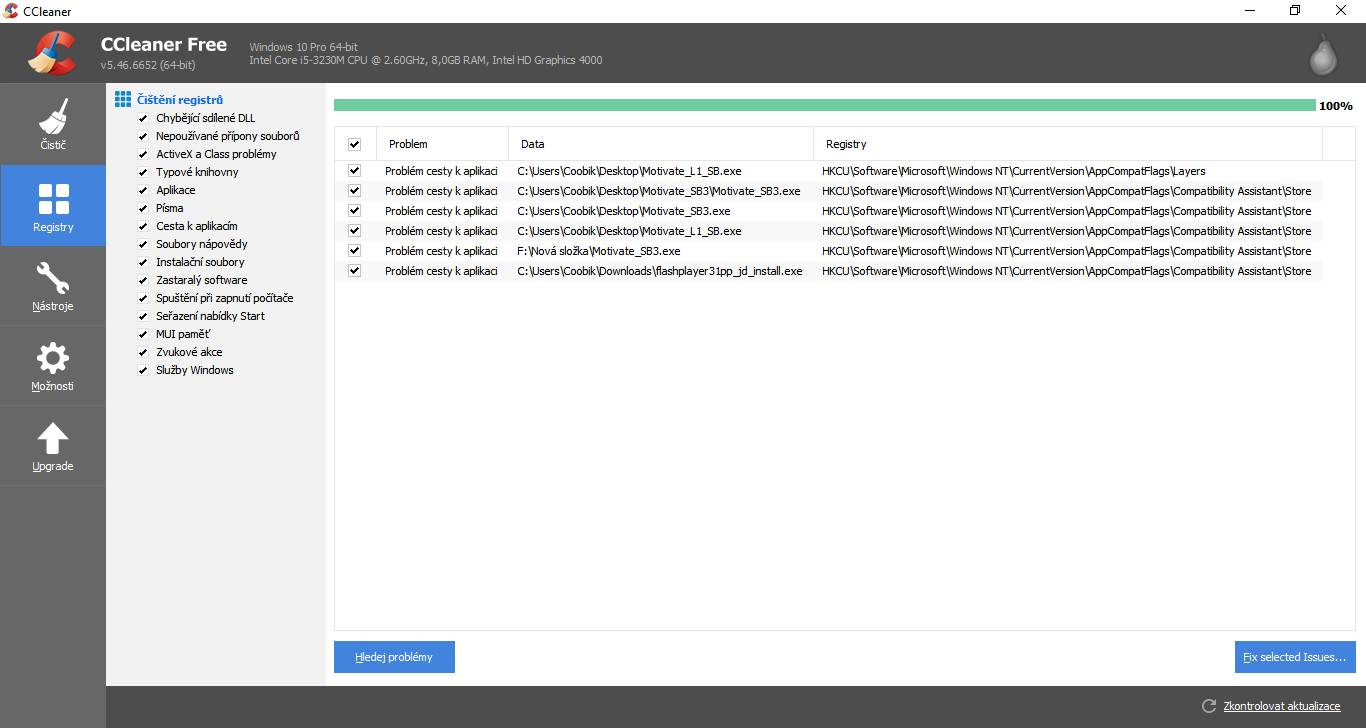Toggle Instalační soubory checkbox
Screen dimensions: 1366x728
pyautogui.click(x=143, y=262)
